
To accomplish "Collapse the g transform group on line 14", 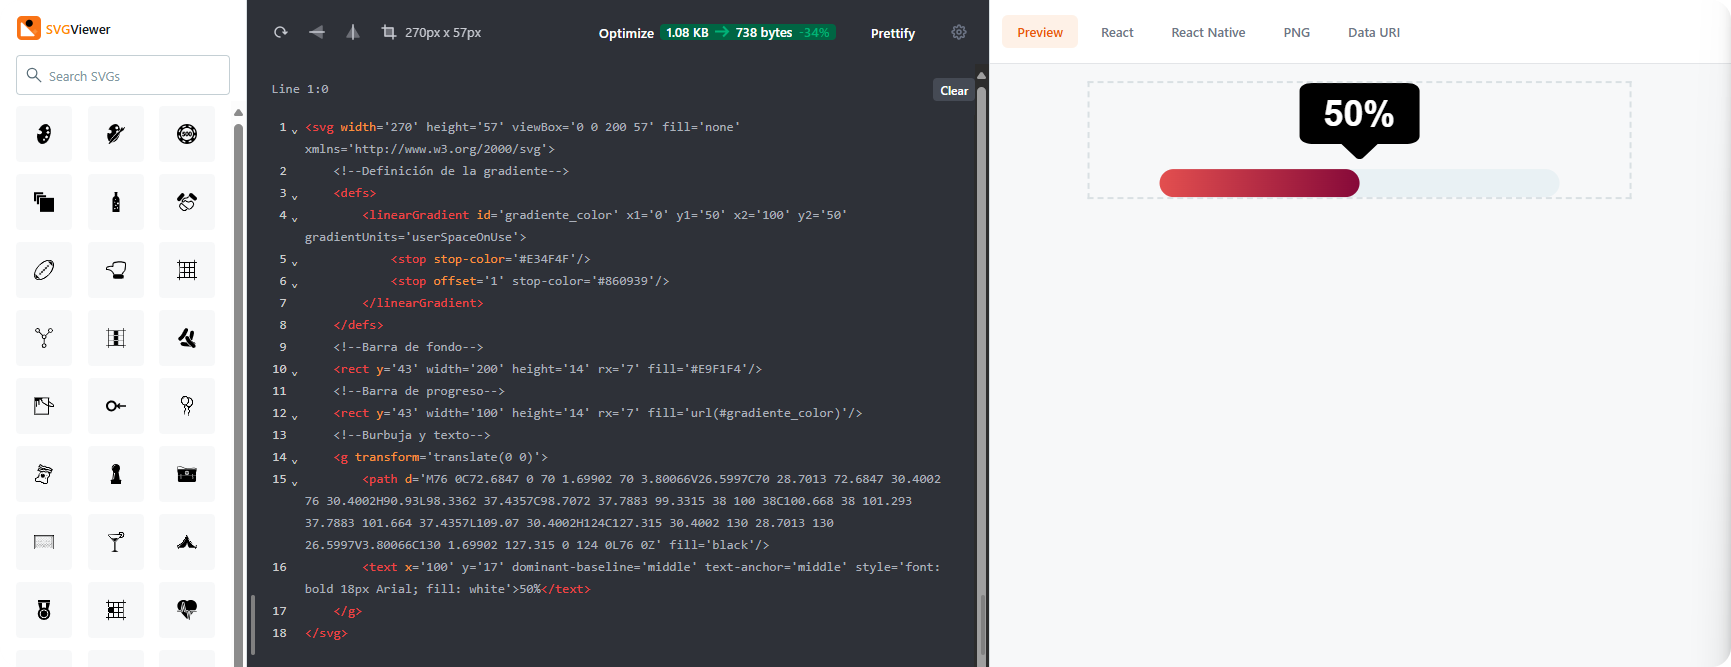I will click(294, 460).
